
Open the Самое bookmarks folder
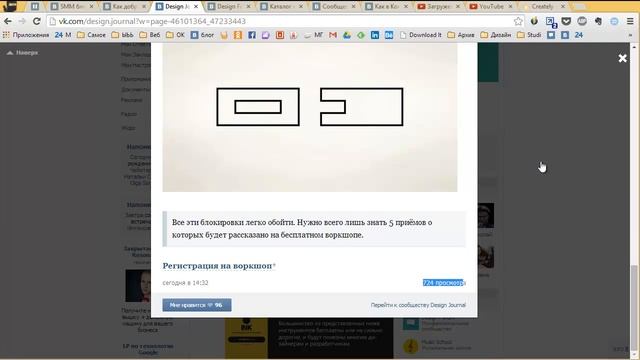click(91, 35)
